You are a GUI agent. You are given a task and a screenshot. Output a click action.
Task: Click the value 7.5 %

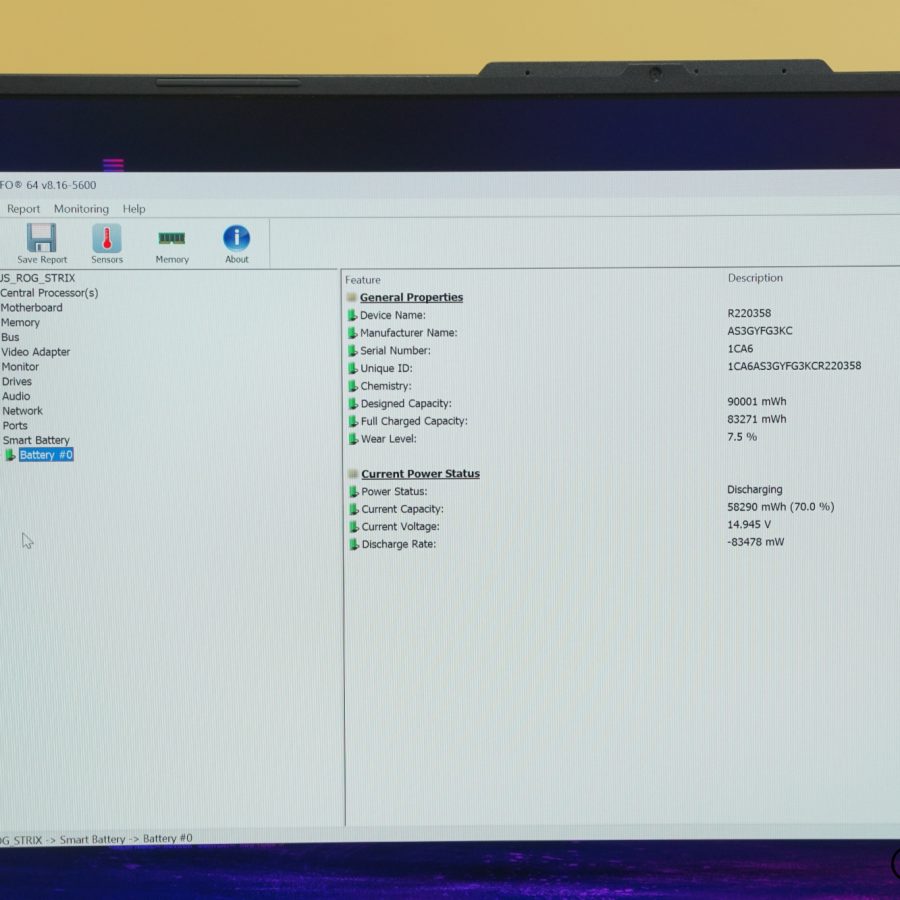742,437
